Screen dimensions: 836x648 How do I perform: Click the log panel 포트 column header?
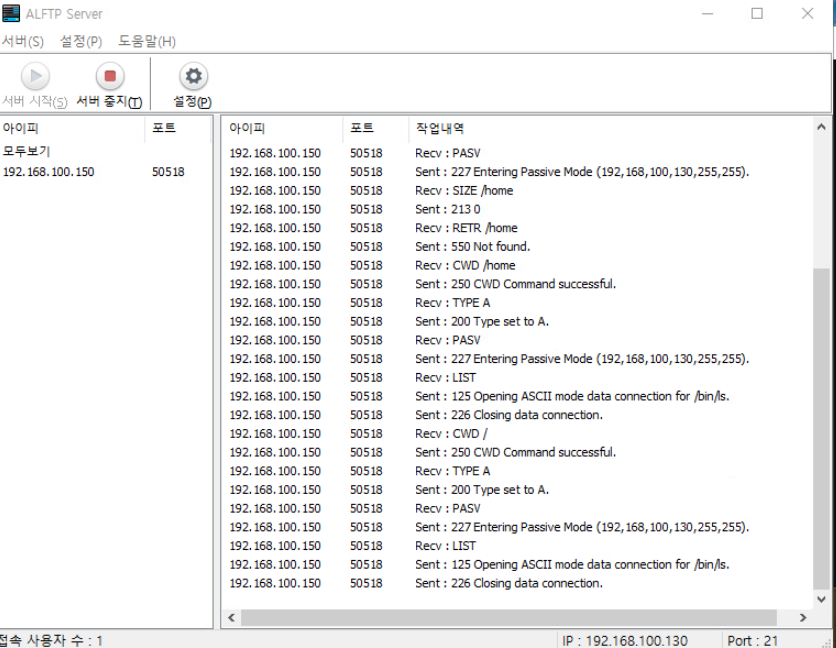(x=376, y=129)
